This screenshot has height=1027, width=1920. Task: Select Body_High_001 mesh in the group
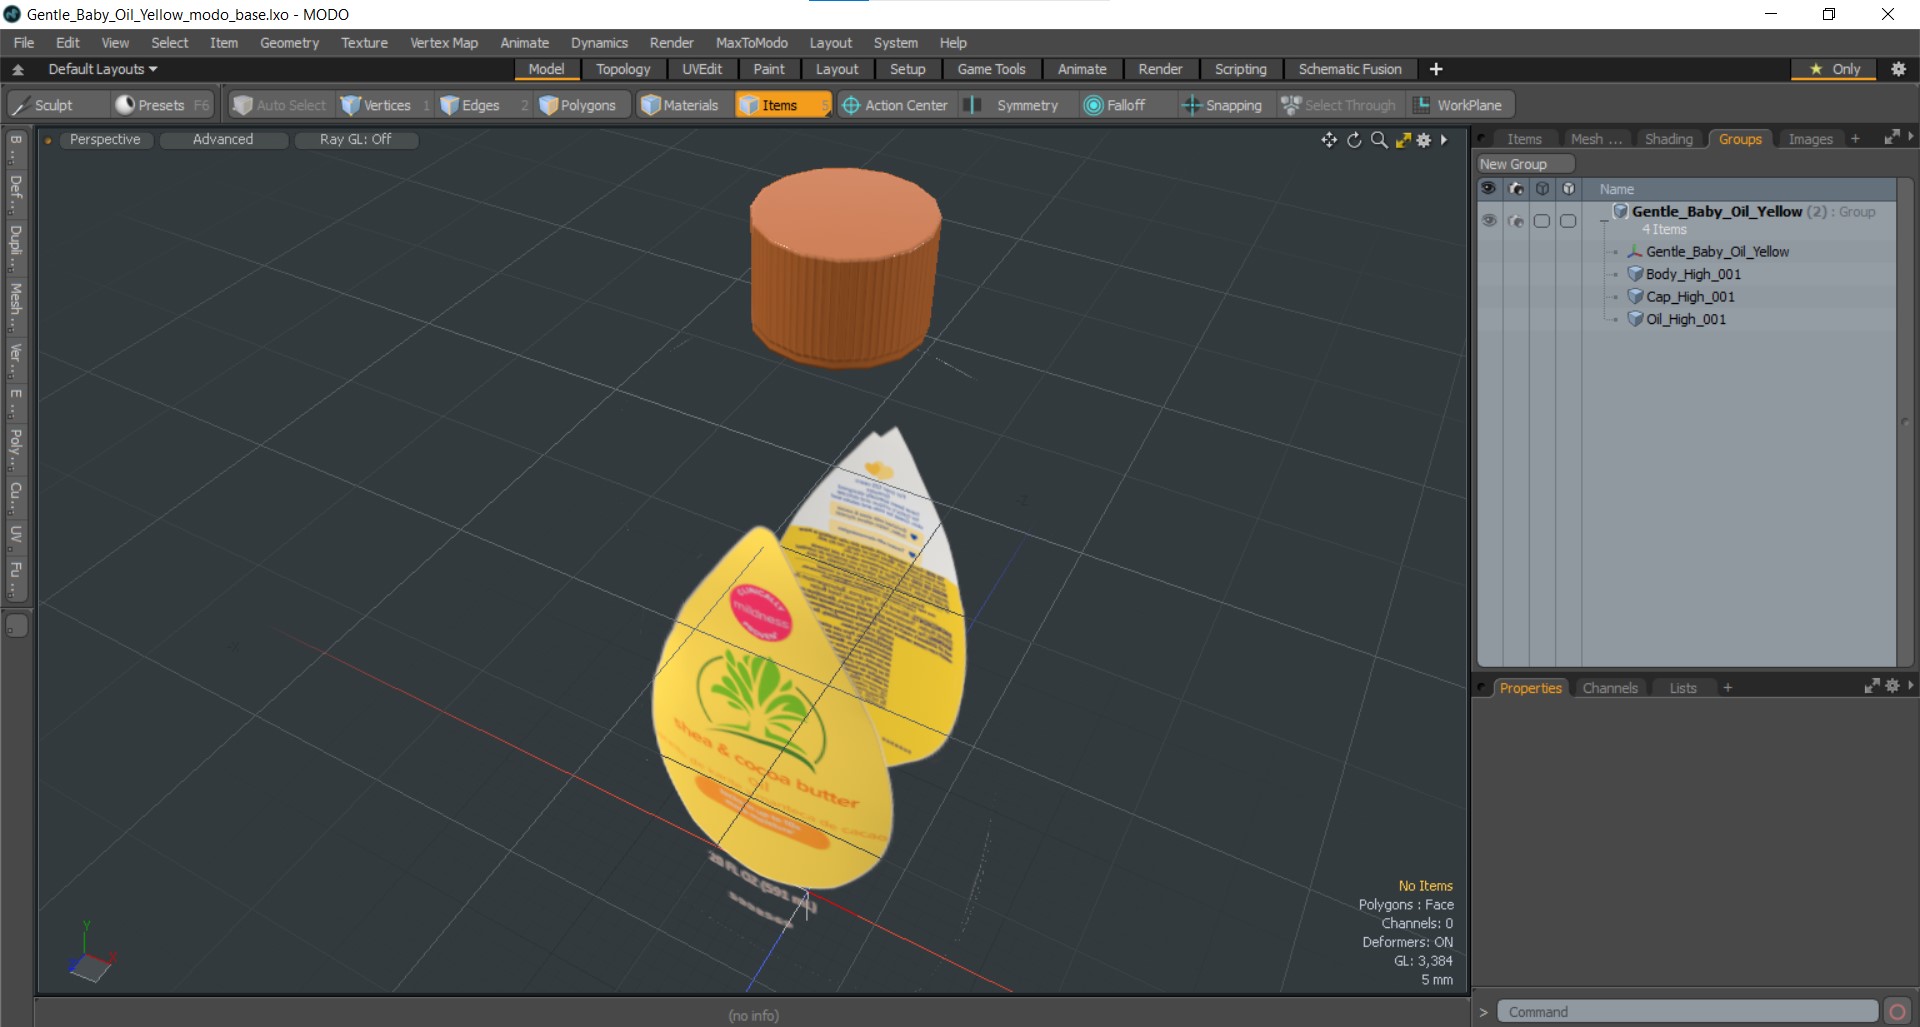(1693, 274)
